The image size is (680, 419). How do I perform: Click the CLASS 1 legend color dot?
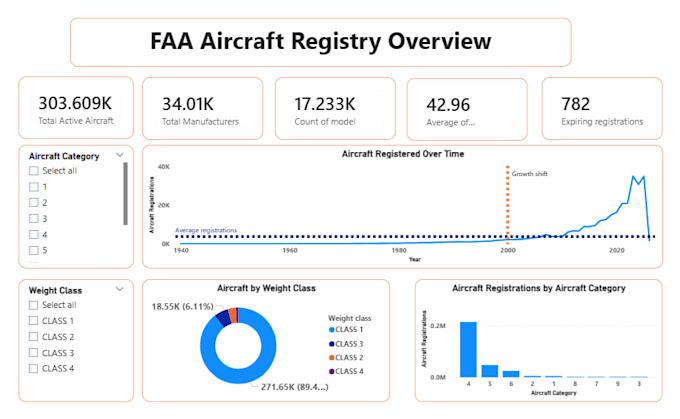332,330
